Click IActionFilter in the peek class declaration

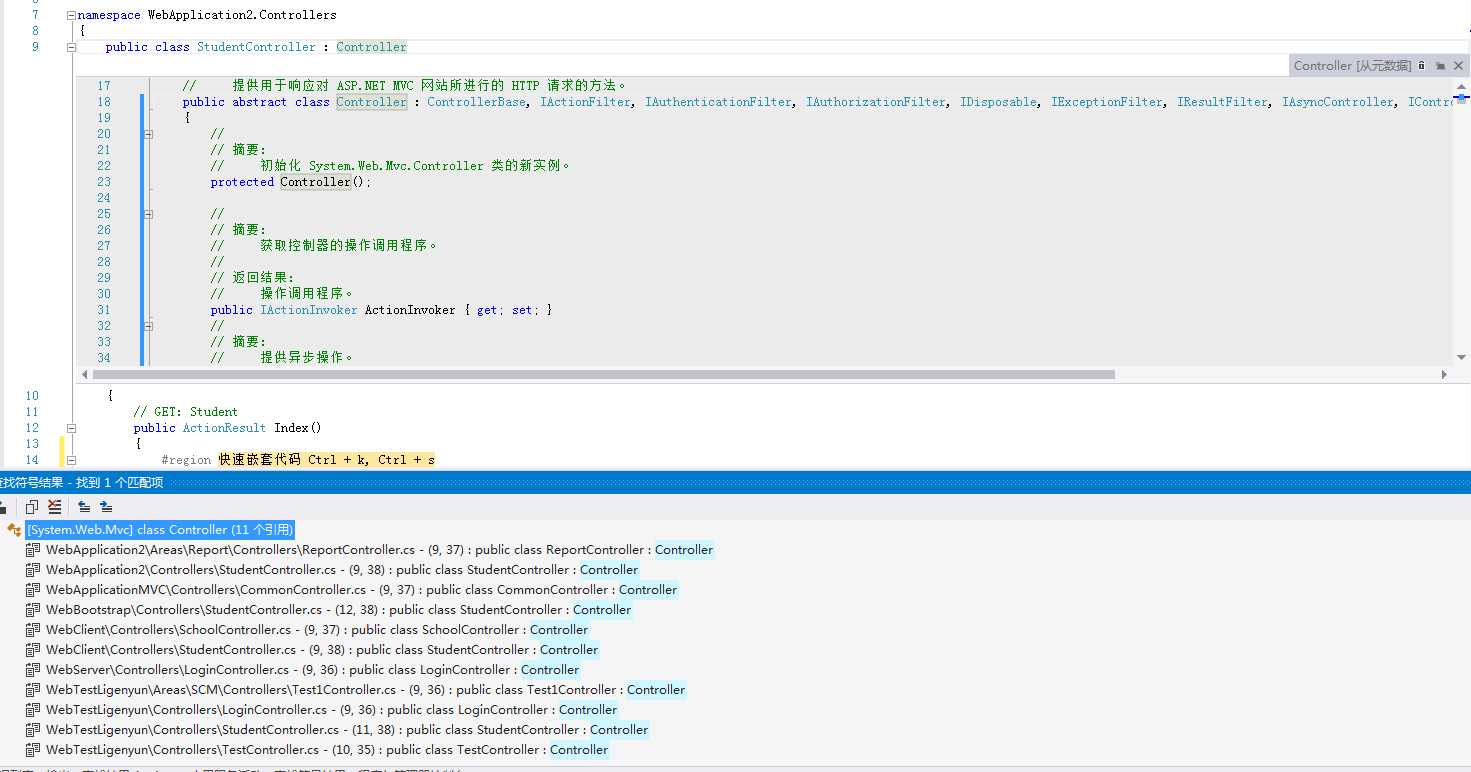(x=587, y=102)
